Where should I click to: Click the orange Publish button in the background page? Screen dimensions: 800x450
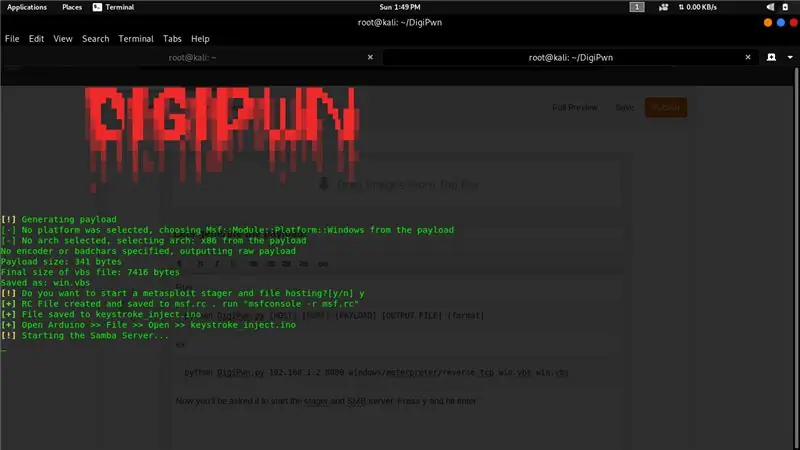666,108
